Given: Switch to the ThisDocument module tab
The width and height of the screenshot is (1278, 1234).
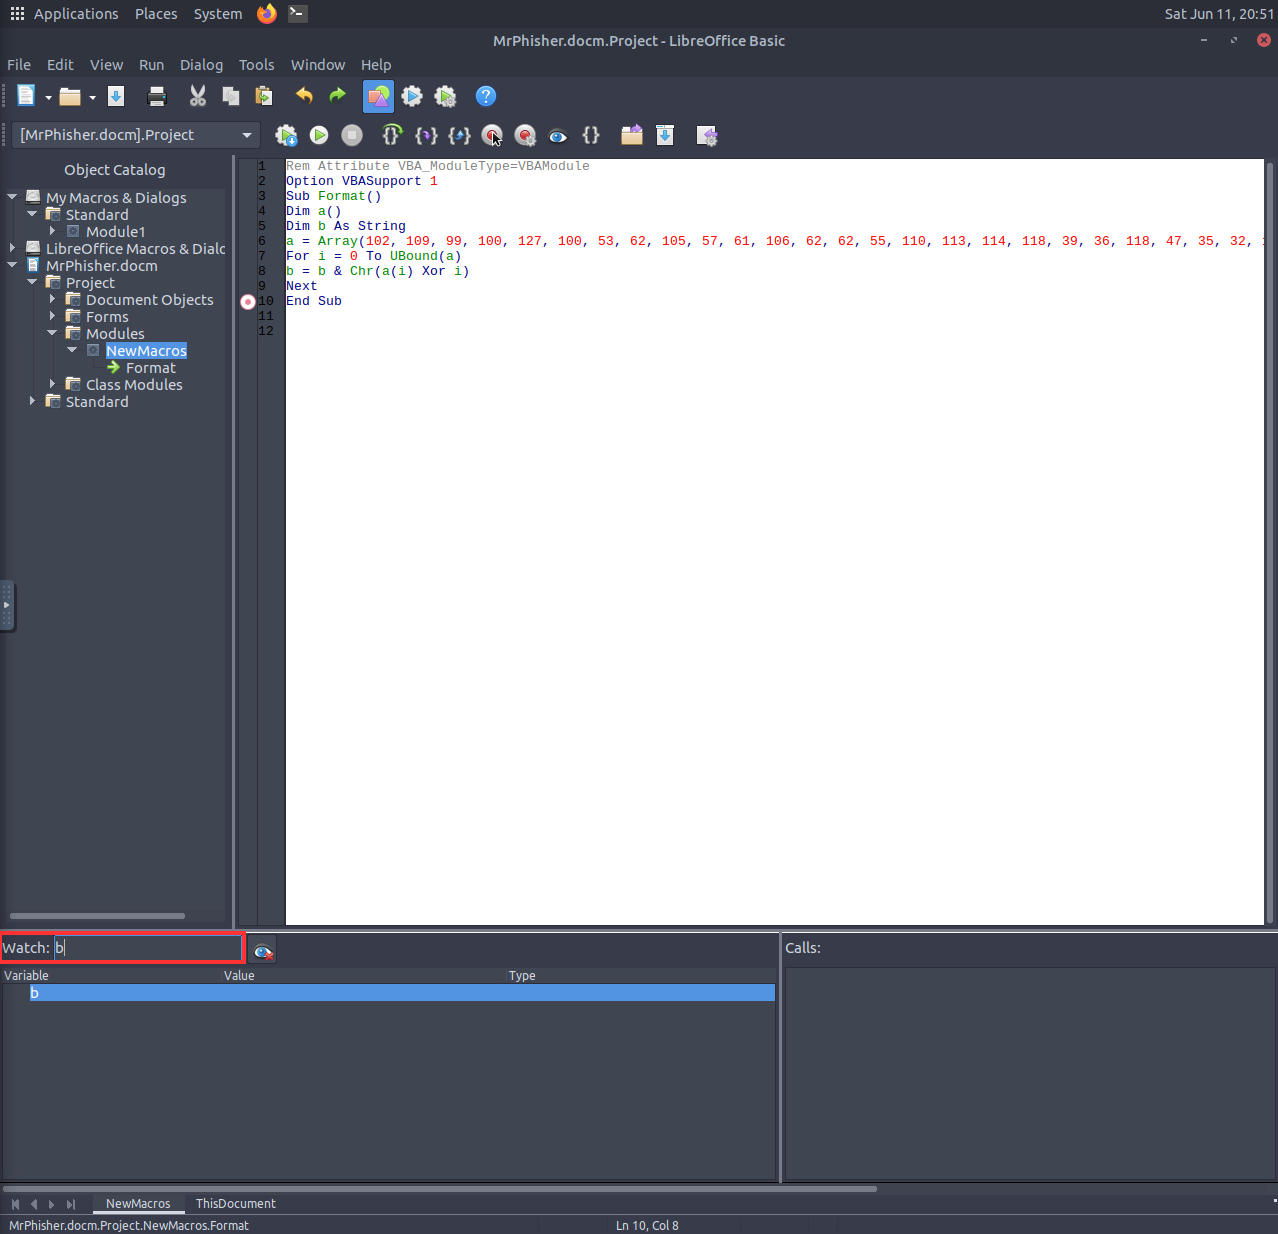Looking at the screenshot, I should point(235,1203).
